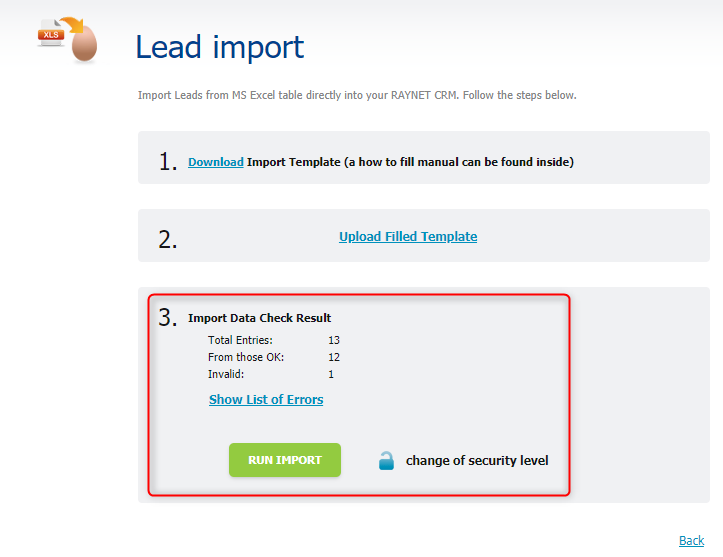The image size is (723, 557).
Task: Click the Total Entries value 13
Action: [x=334, y=340]
